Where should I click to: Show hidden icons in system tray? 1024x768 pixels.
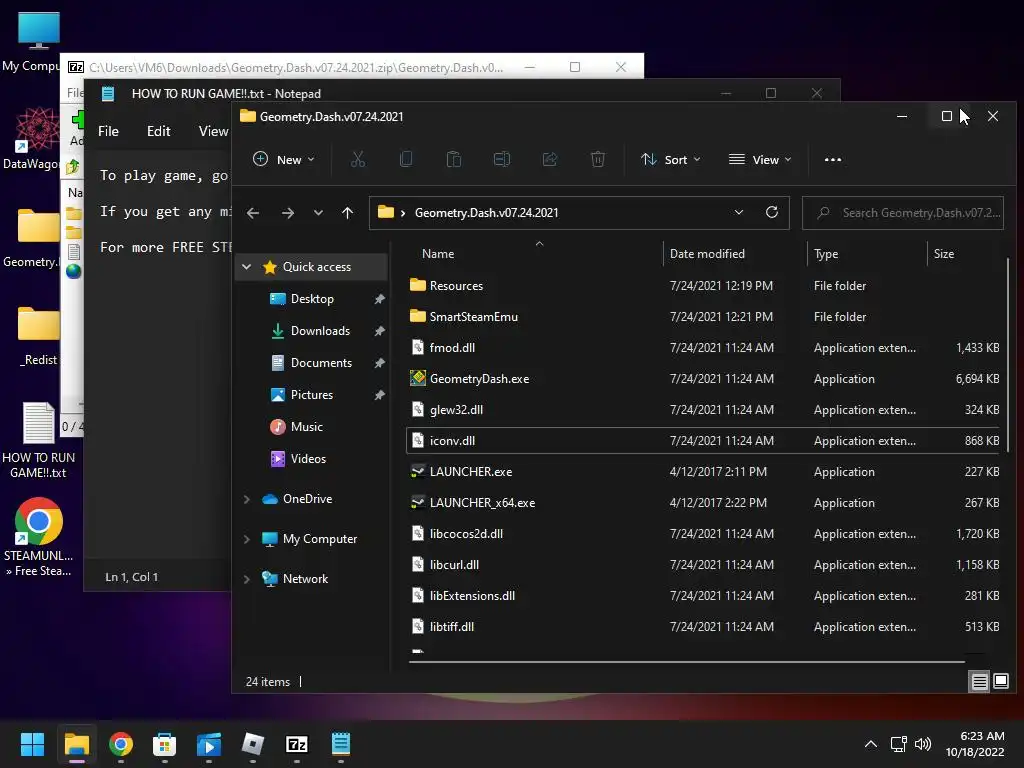pos(871,744)
